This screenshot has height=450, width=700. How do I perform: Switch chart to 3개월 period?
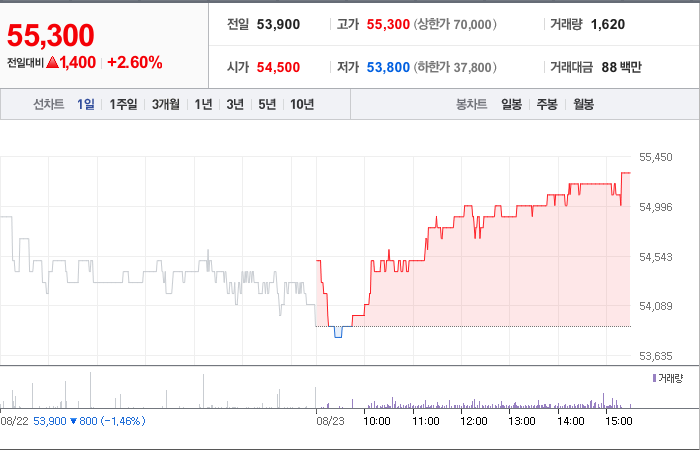tap(165, 104)
